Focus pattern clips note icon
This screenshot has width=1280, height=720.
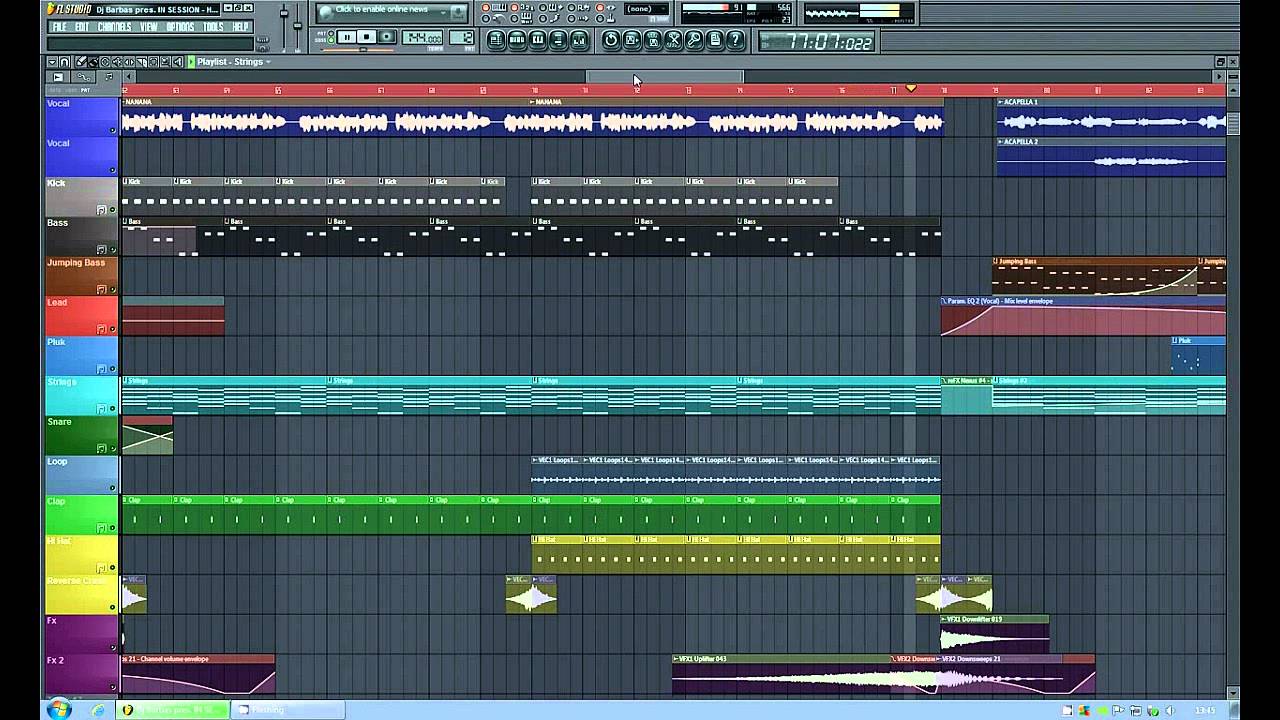(108, 76)
